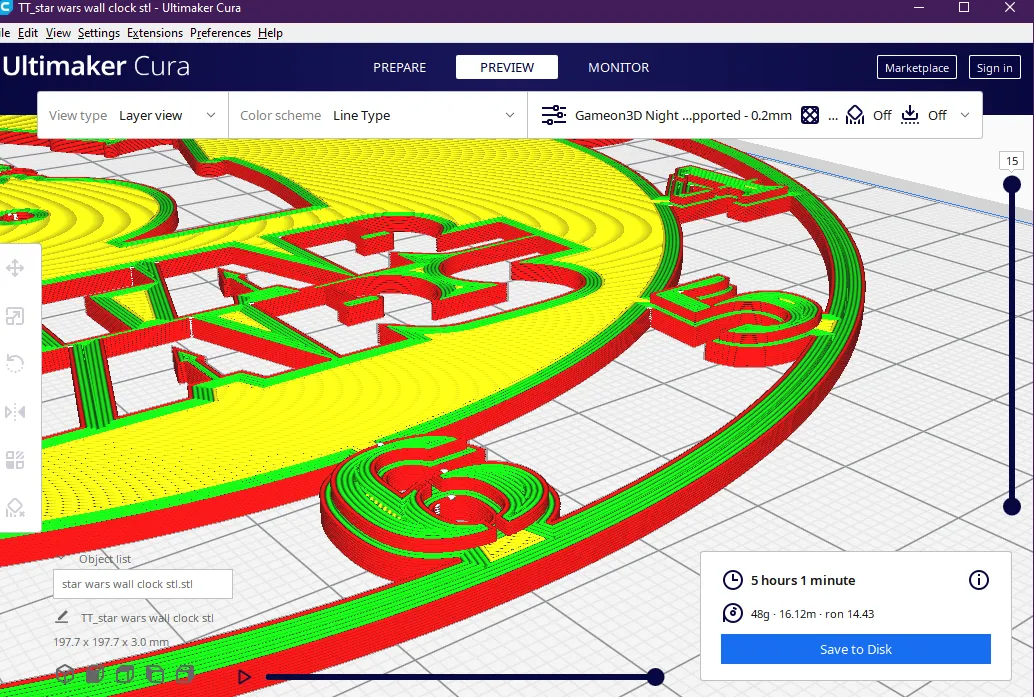Click the Save to Disk button
The height and width of the screenshot is (697, 1034).
click(855, 649)
